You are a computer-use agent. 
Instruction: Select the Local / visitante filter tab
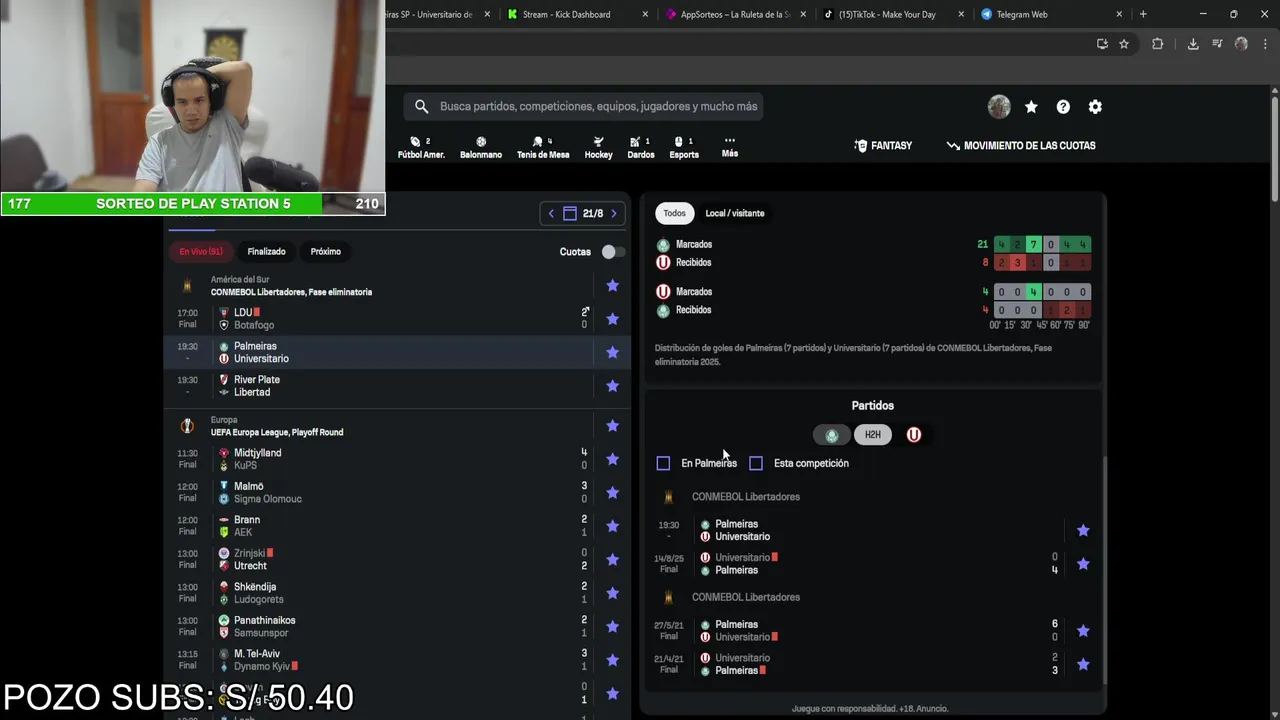tap(735, 213)
